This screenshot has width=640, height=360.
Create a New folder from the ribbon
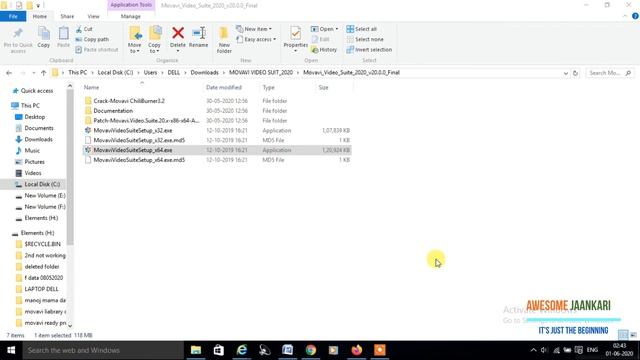coord(224,40)
